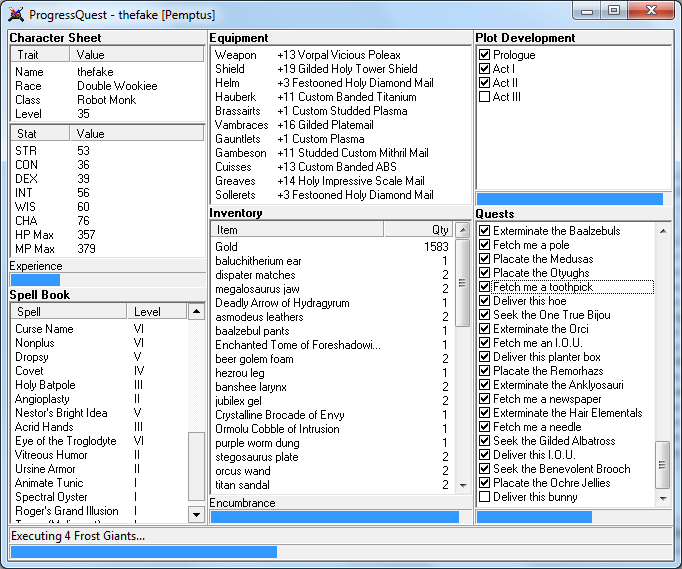This screenshot has height=569, width=682.
Task: Select the Holy Batpole spell
Action: pyautogui.click(x=100, y=385)
